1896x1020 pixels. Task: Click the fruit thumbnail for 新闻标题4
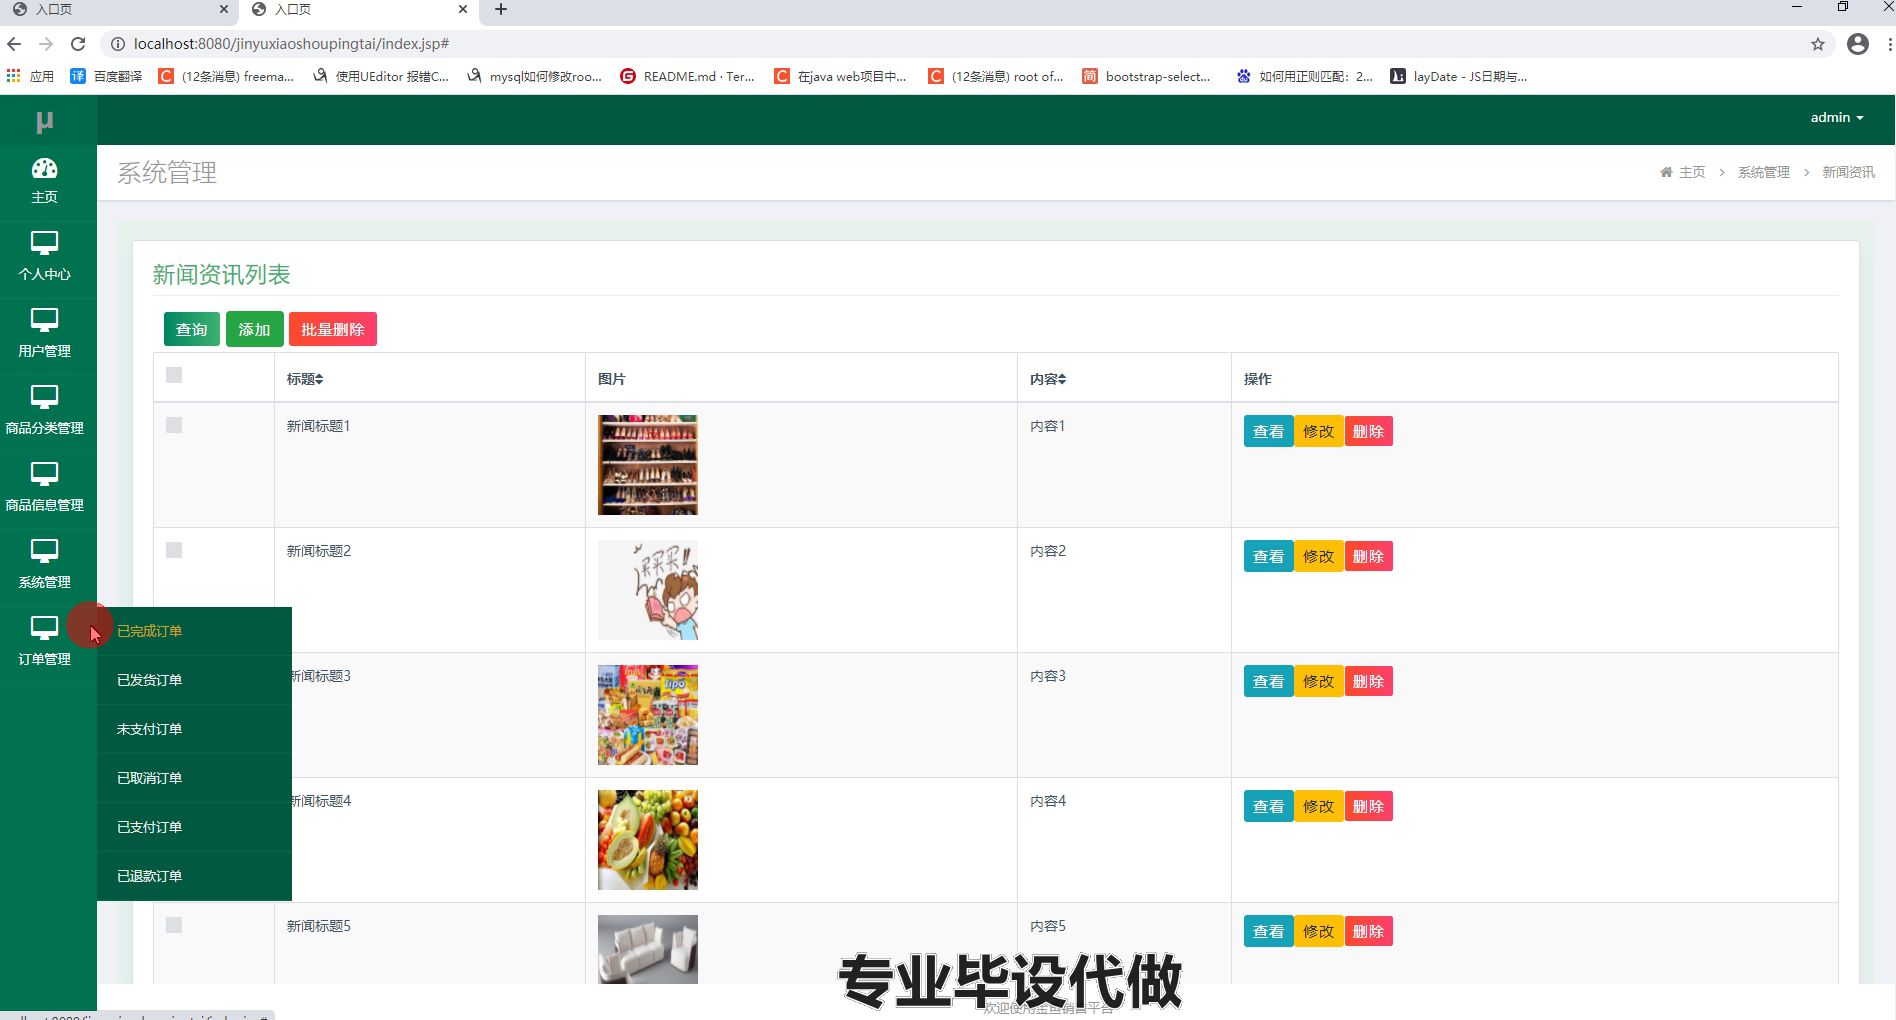648,840
